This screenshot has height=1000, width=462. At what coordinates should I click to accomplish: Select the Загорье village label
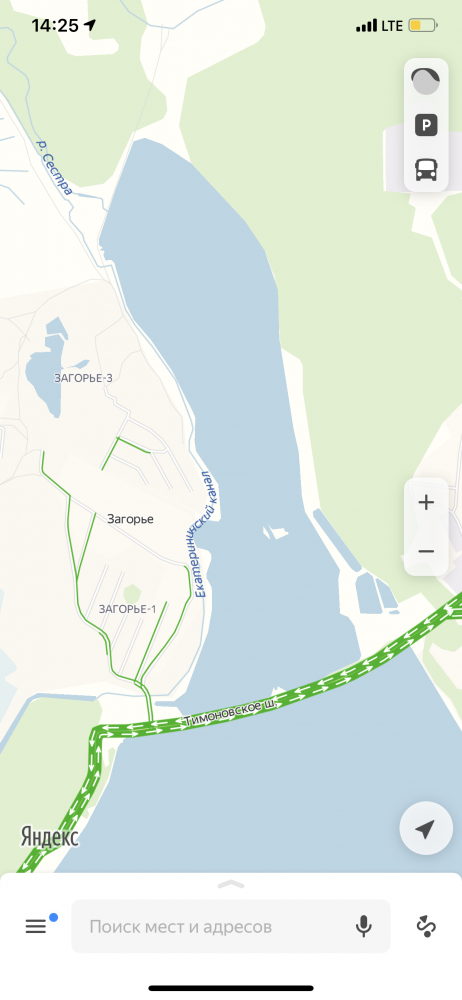(130, 519)
